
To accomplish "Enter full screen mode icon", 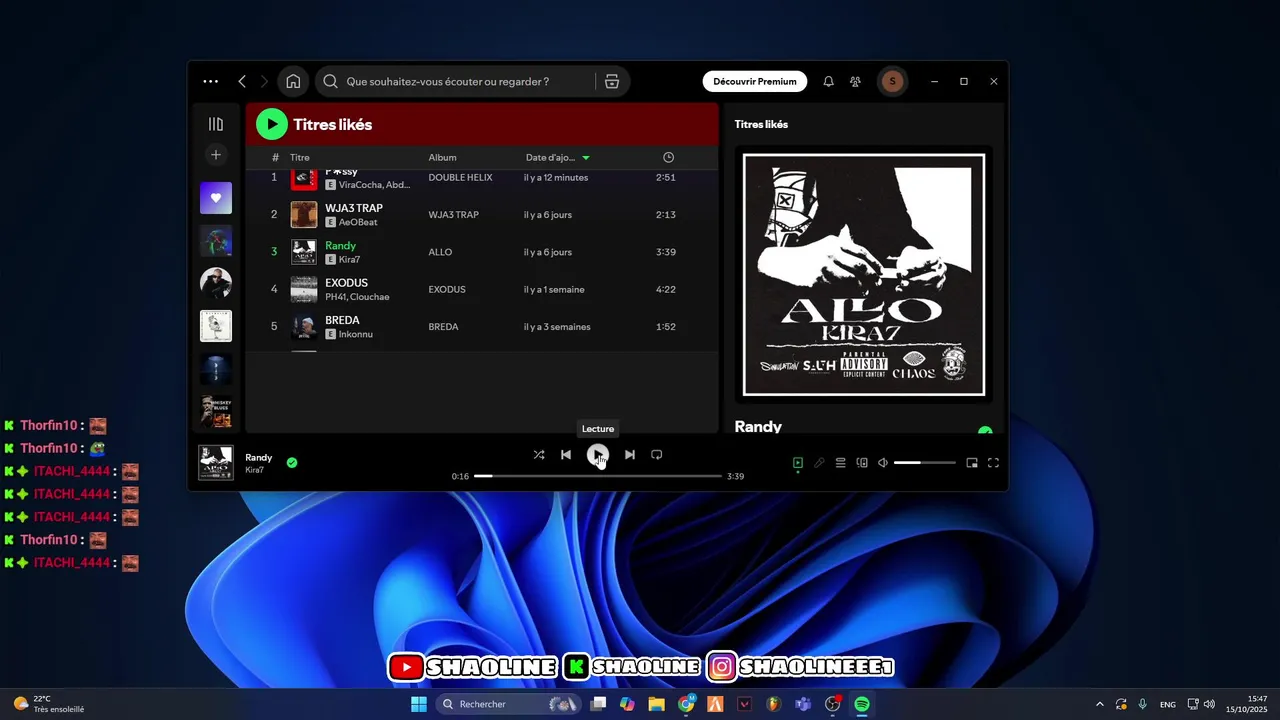I will pos(993,463).
